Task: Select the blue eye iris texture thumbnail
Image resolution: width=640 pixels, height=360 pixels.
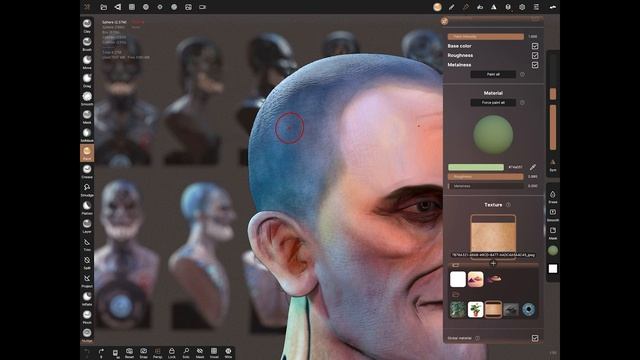Action: [528, 309]
